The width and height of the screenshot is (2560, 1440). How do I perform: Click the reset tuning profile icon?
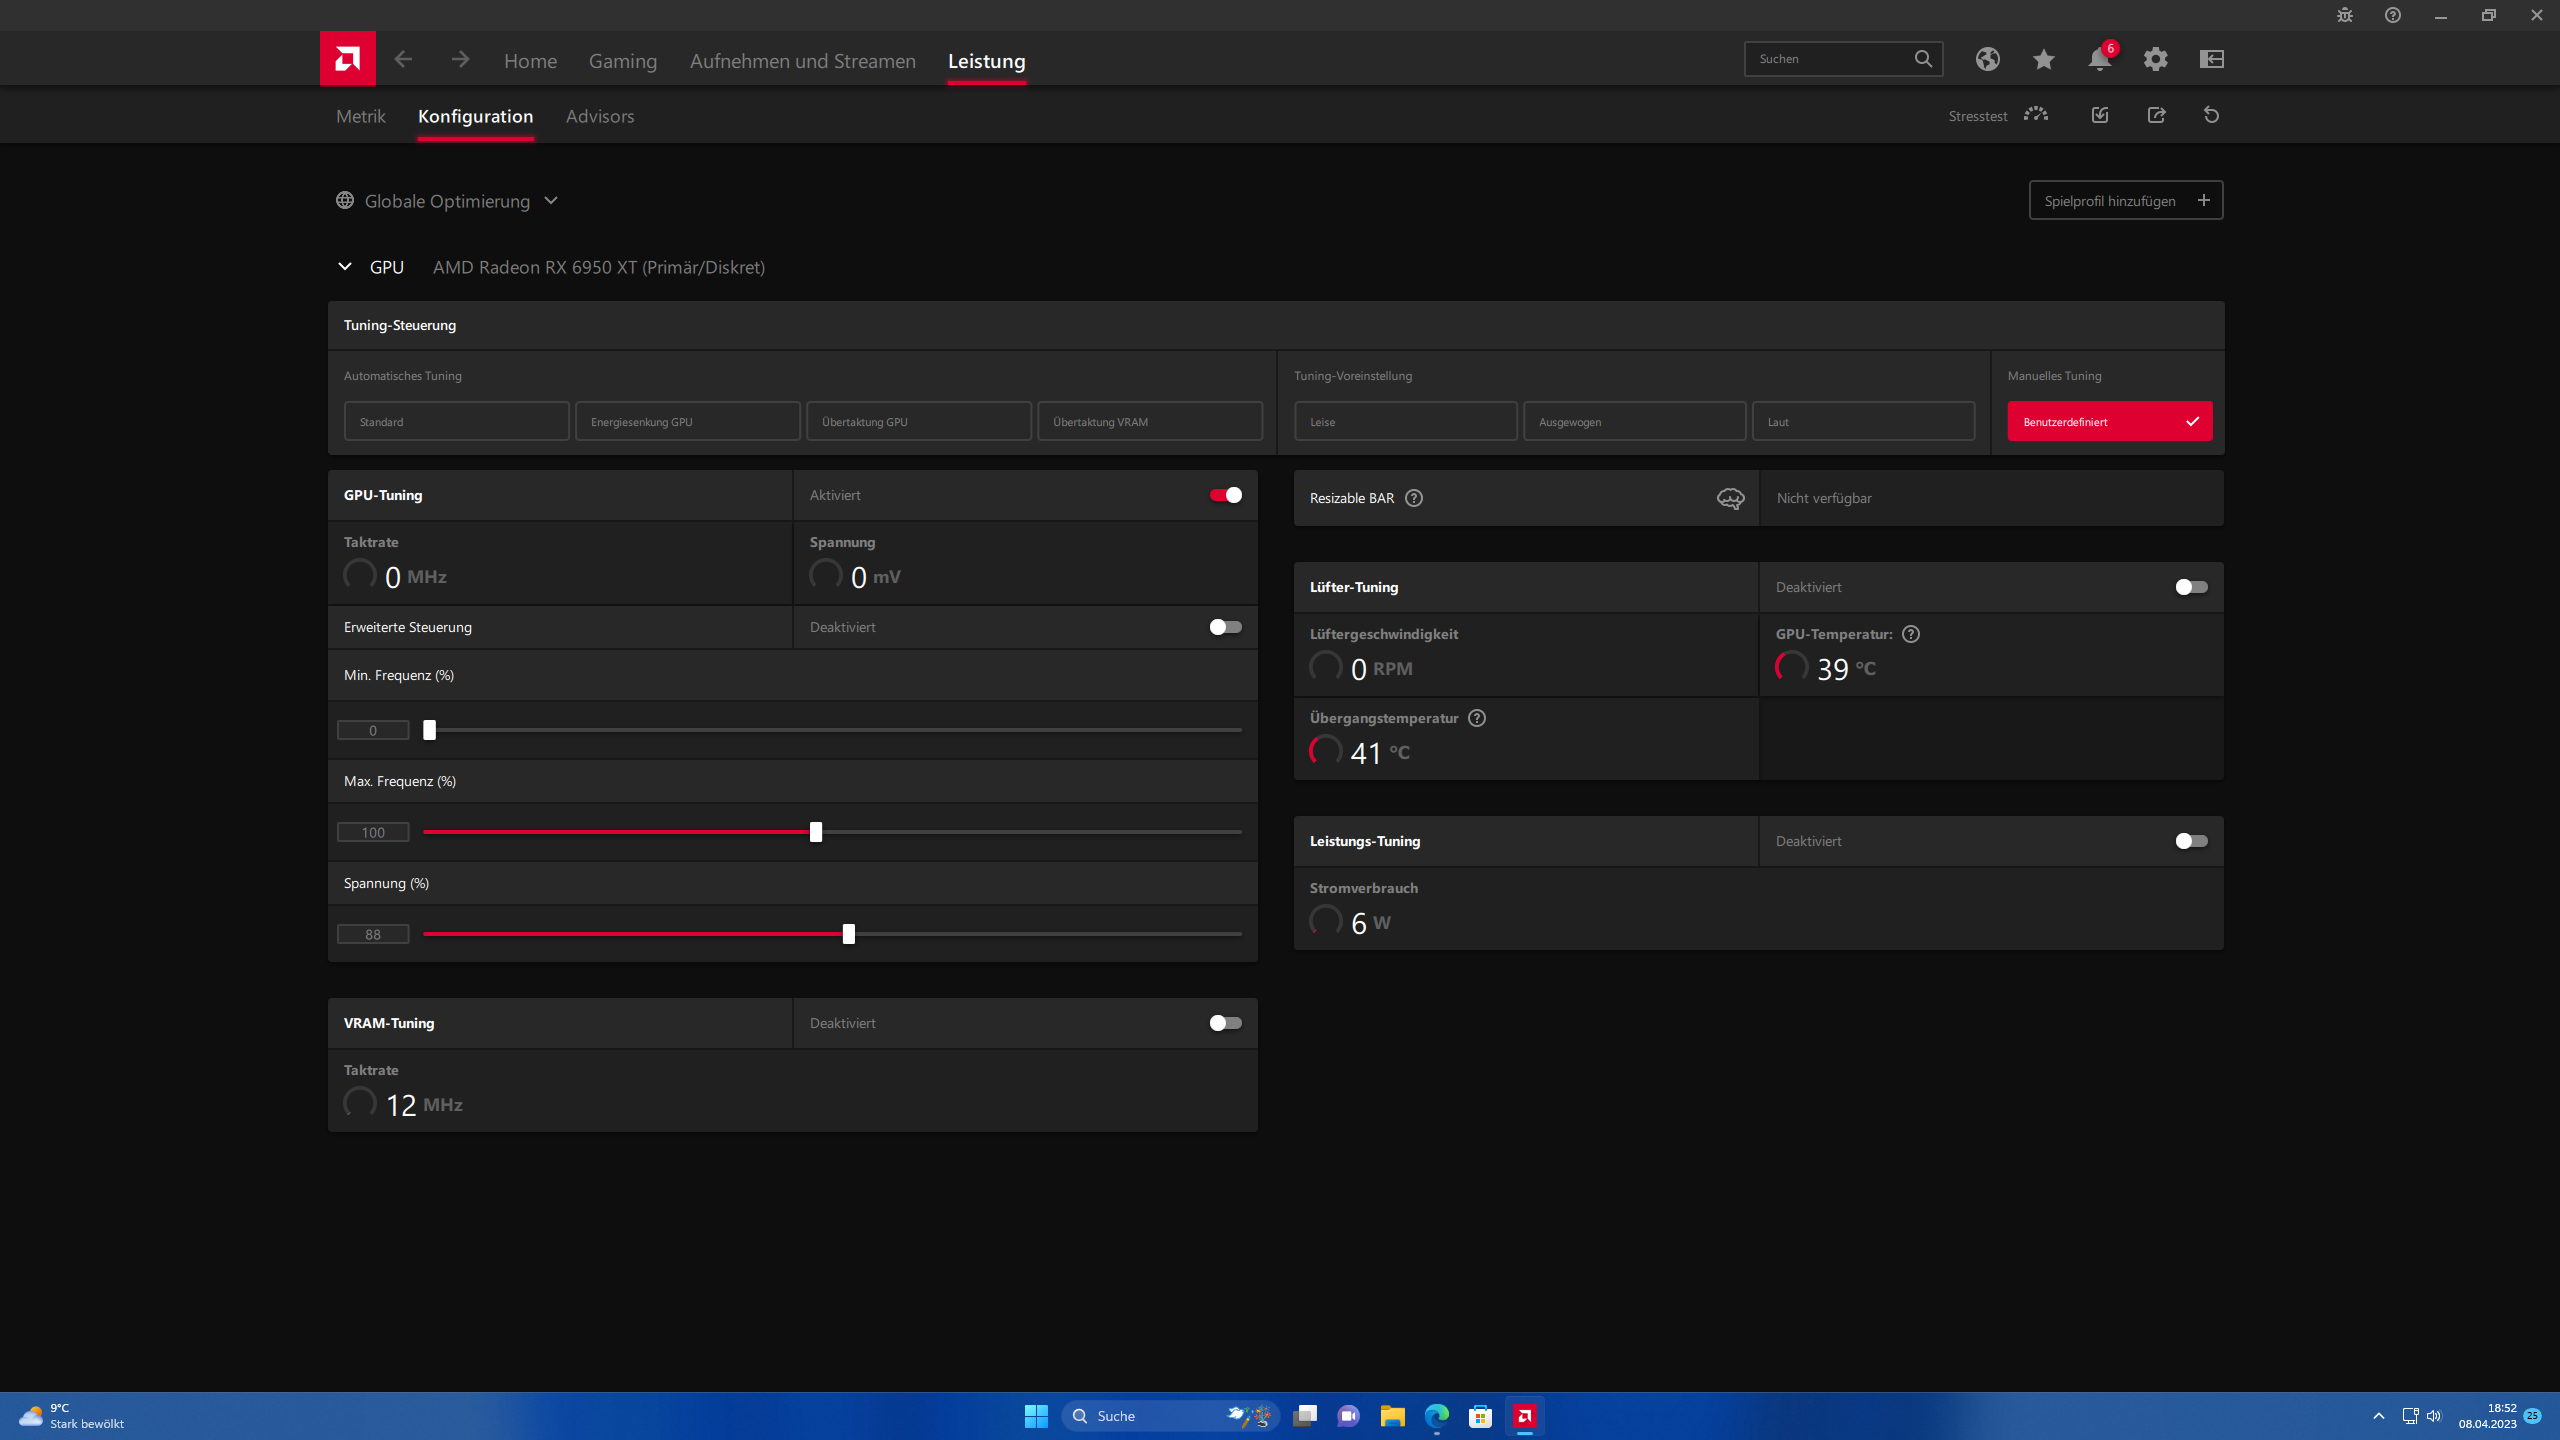tap(2211, 115)
